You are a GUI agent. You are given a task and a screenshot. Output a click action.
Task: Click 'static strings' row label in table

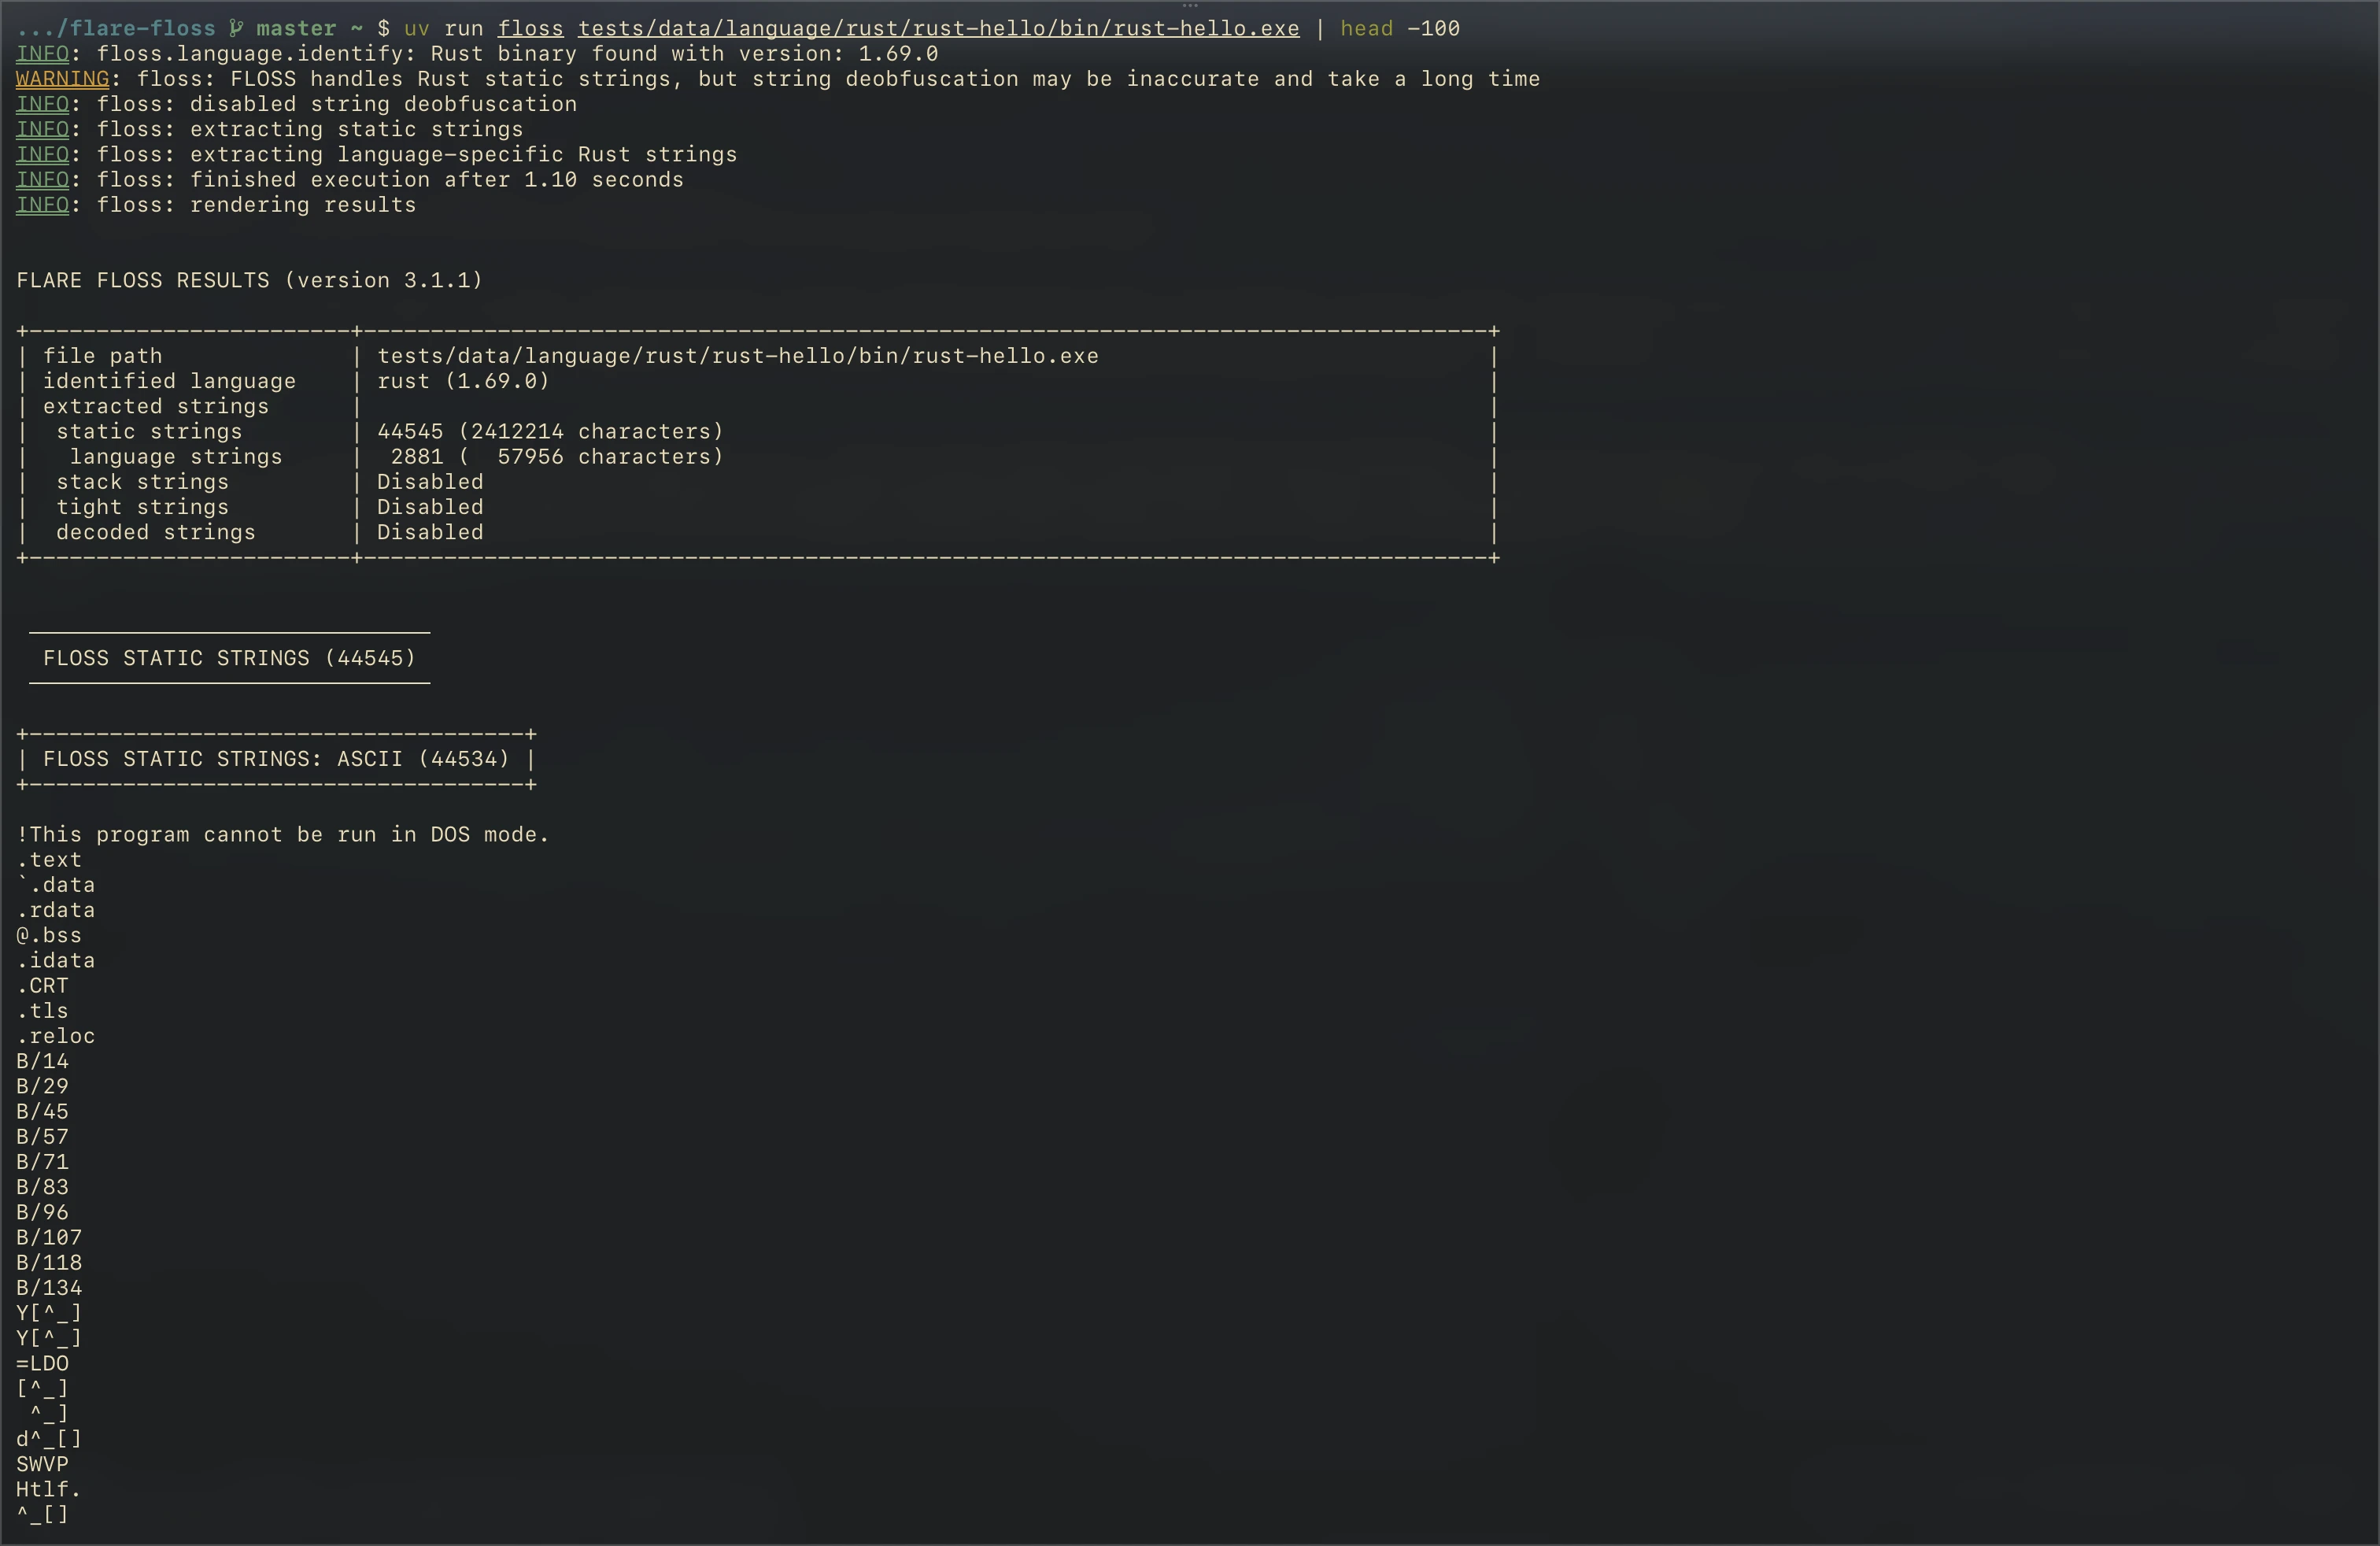(149, 431)
